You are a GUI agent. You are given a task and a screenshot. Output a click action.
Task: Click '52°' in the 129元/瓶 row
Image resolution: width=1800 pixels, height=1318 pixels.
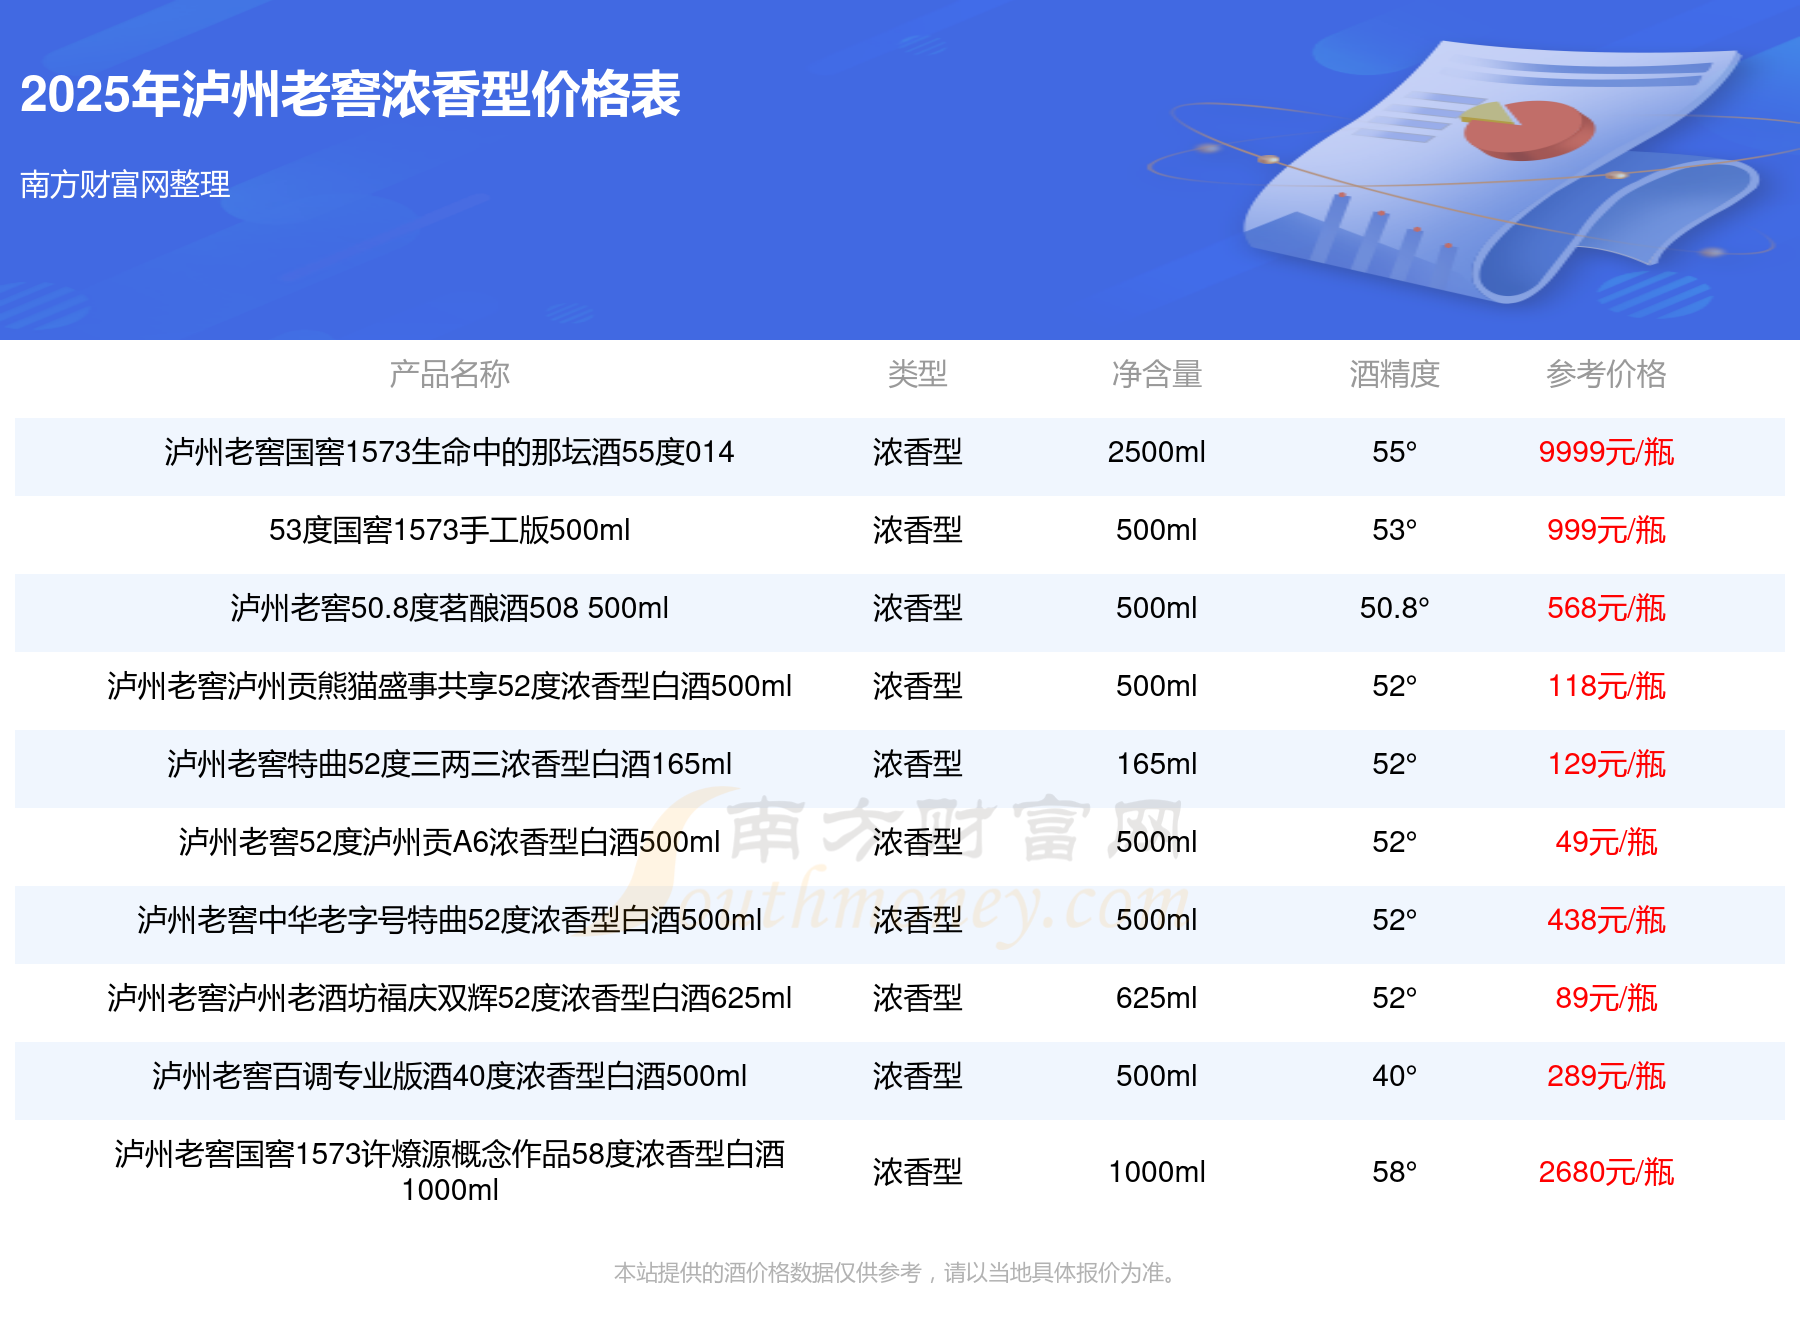click(1395, 764)
